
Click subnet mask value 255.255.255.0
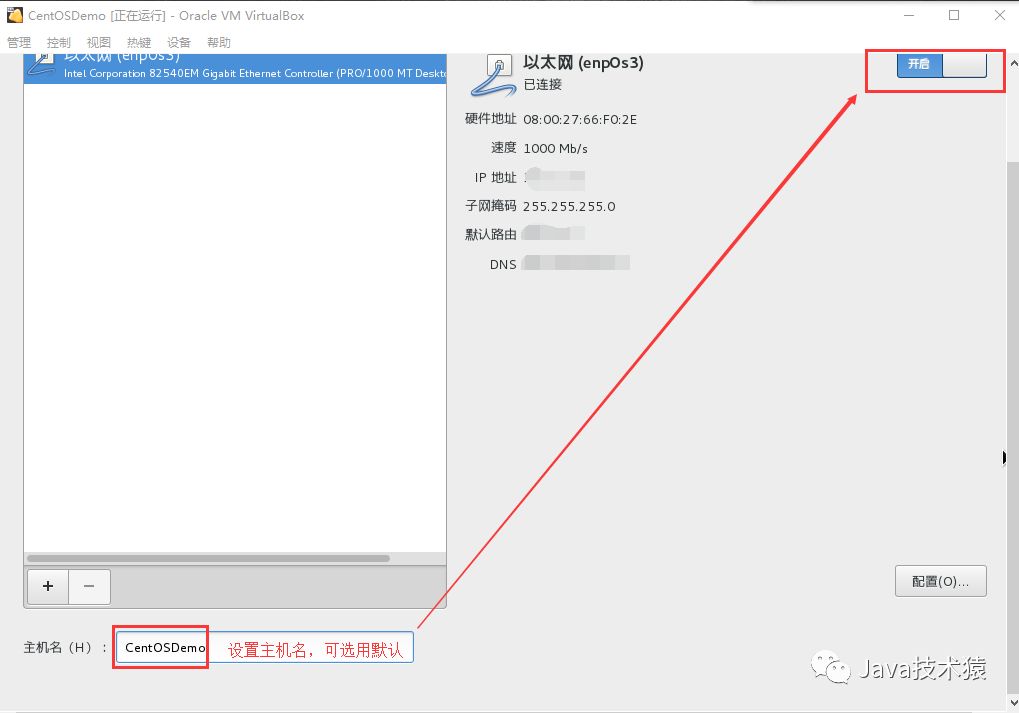[569, 207]
